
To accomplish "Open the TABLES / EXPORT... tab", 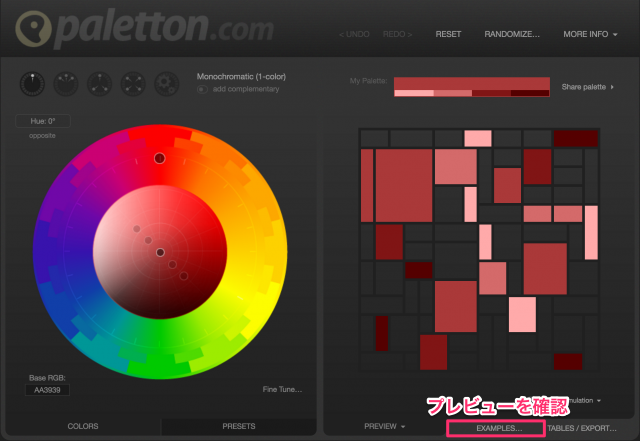I will pyautogui.click(x=582, y=428).
